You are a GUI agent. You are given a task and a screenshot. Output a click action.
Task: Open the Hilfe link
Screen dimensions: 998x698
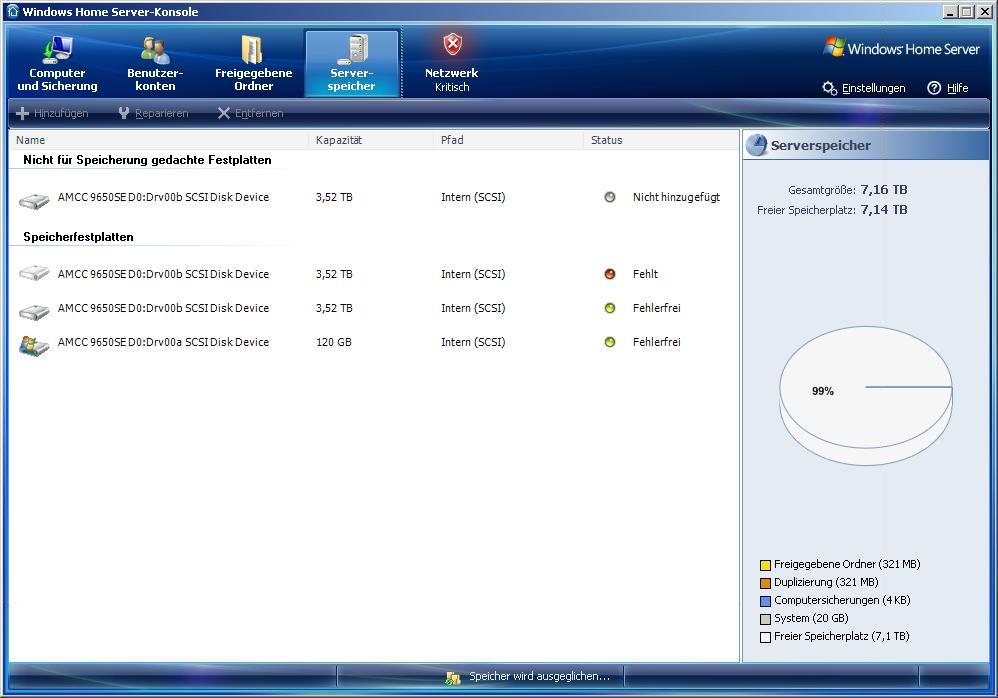(x=948, y=88)
